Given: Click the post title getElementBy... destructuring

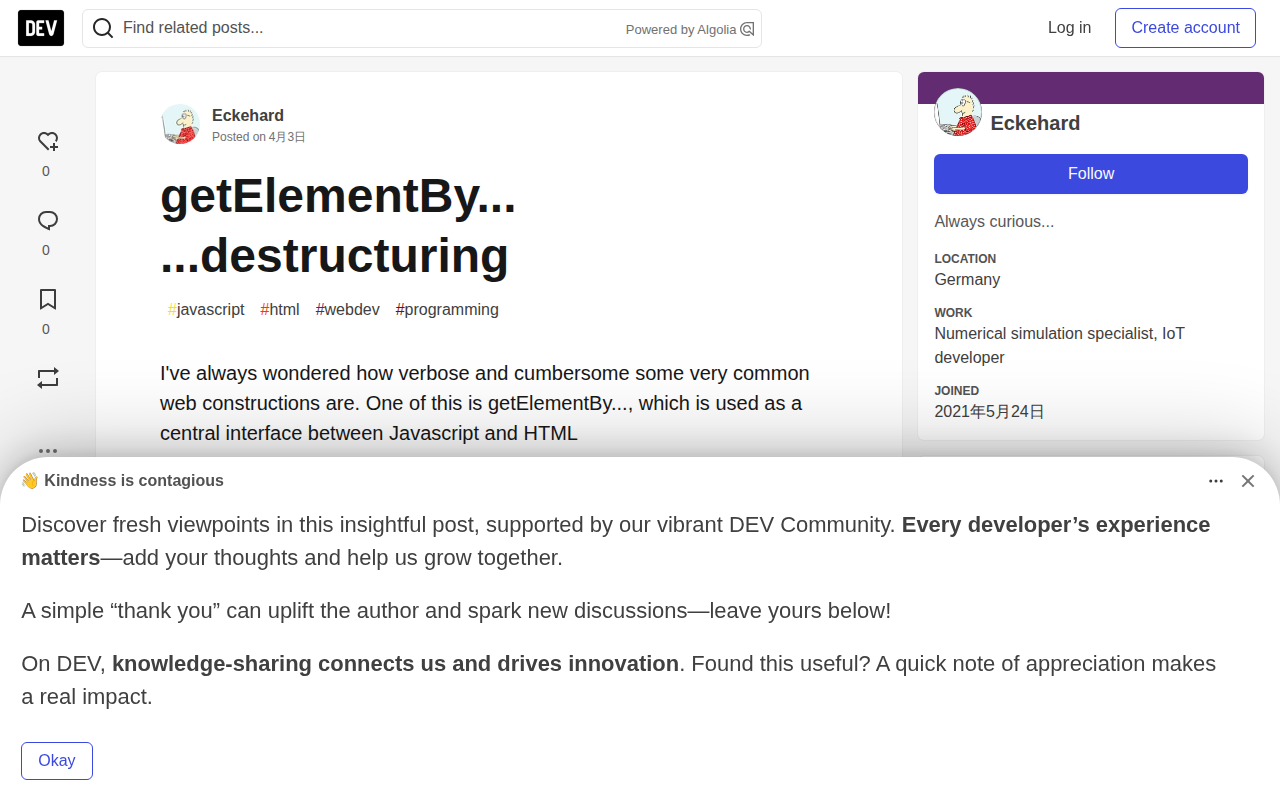Looking at the screenshot, I should pos(338,225).
